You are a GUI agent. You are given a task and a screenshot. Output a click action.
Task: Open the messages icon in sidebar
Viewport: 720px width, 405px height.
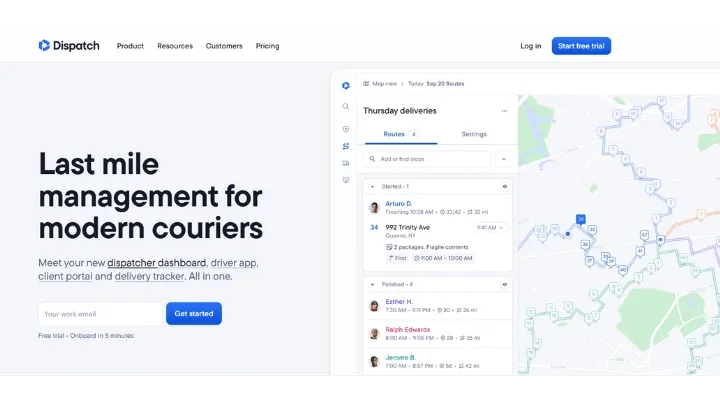346,180
